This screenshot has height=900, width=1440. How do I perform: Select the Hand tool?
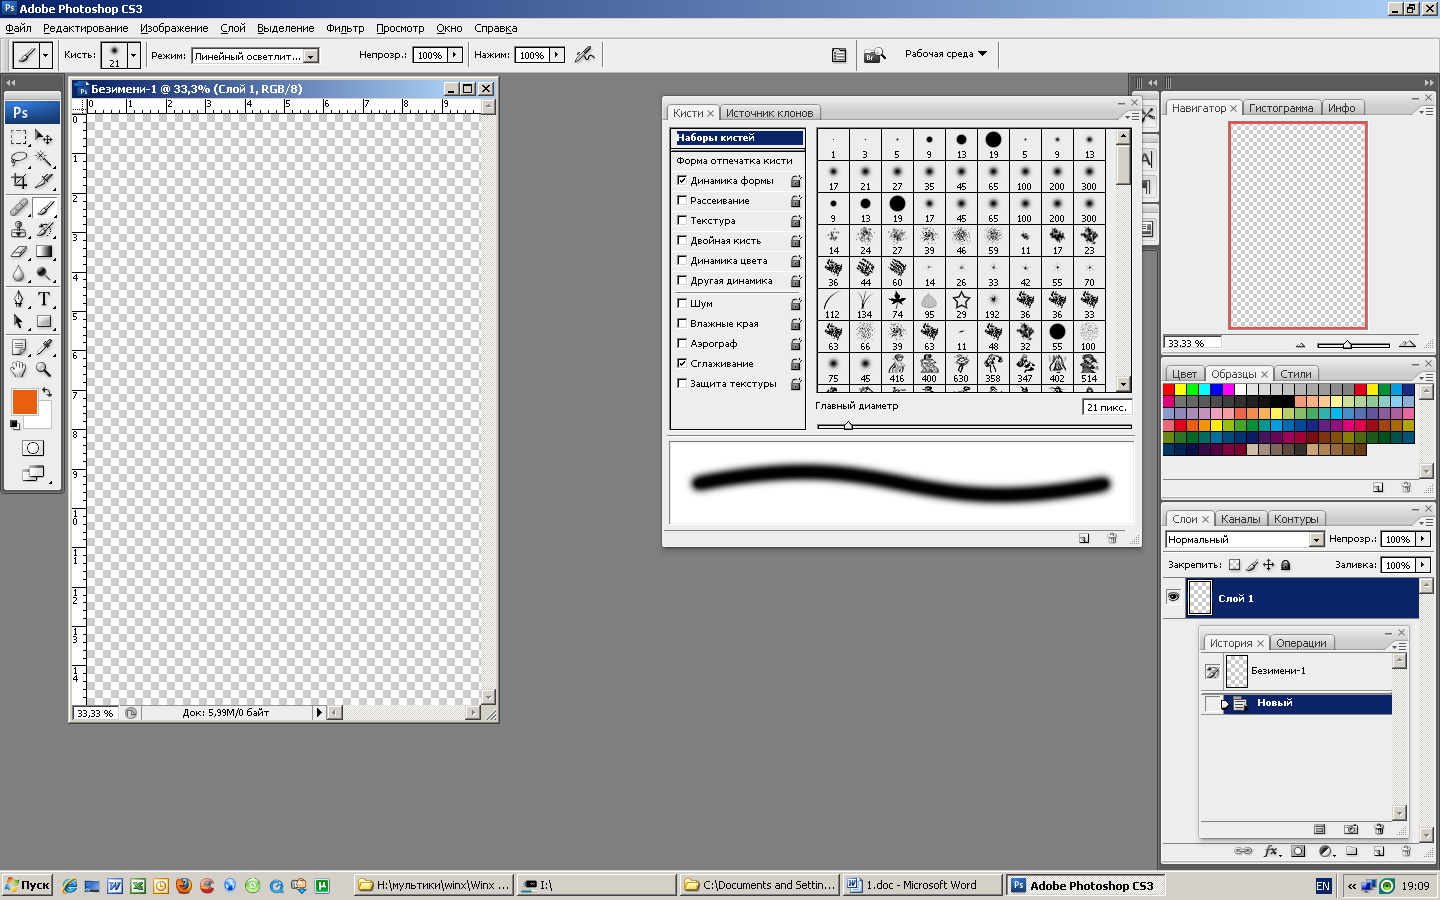(x=19, y=369)
